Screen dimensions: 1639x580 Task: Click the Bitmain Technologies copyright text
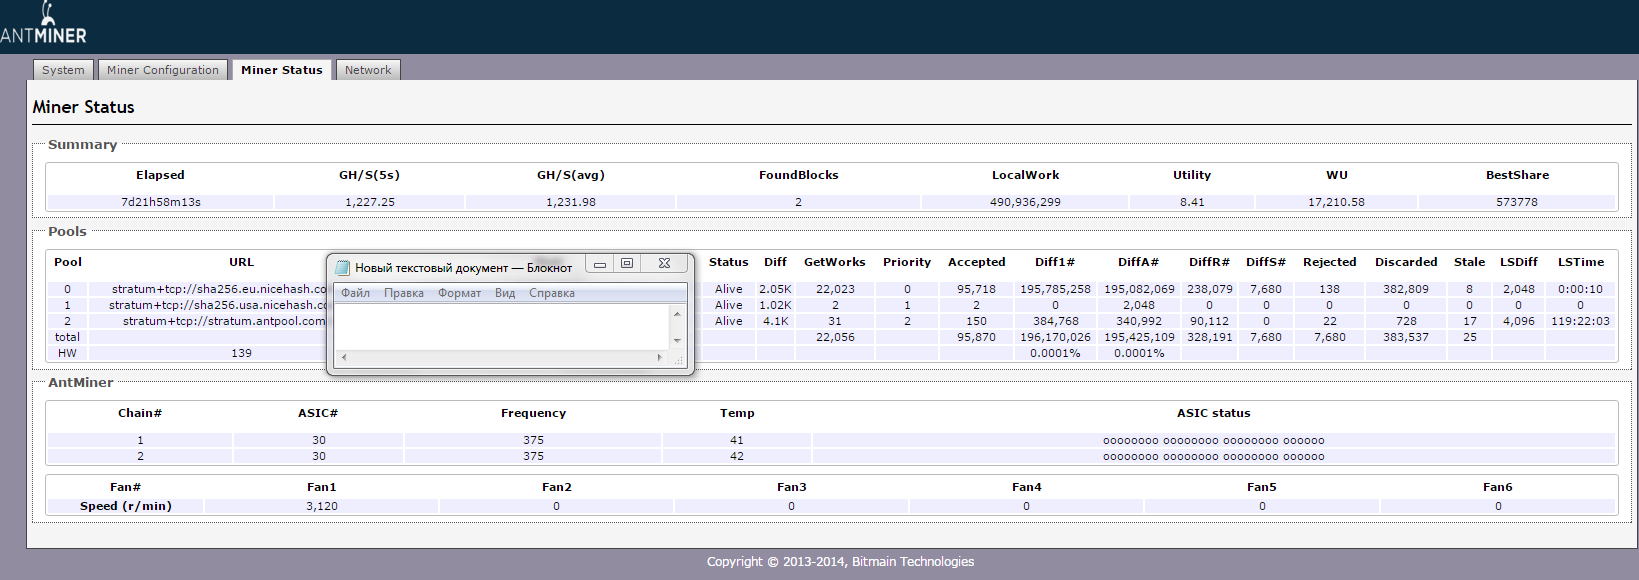click(x=840, y=562)
